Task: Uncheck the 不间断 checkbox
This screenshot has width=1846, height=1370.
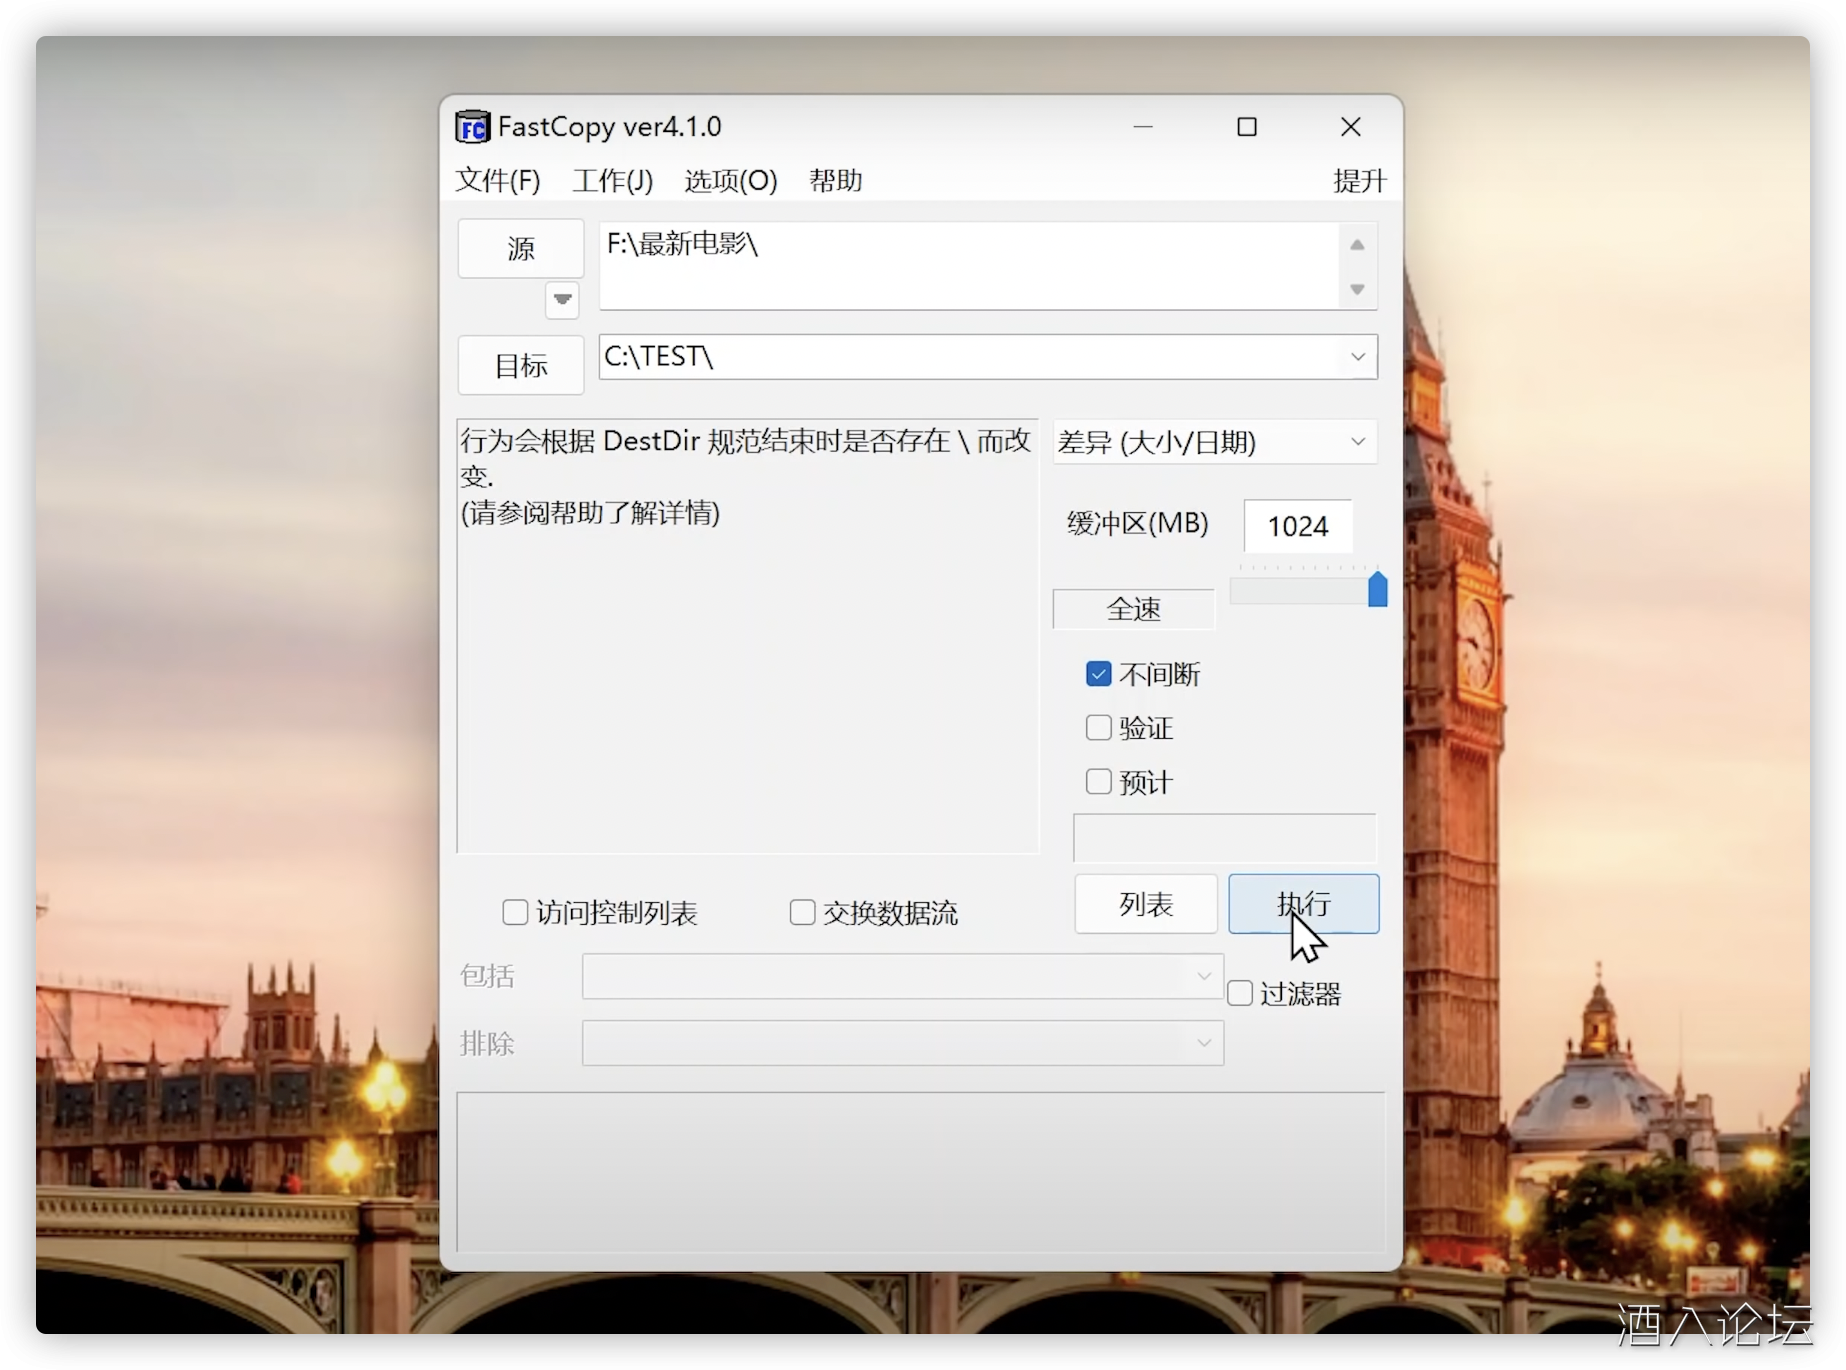Action: coord(1098,674)
